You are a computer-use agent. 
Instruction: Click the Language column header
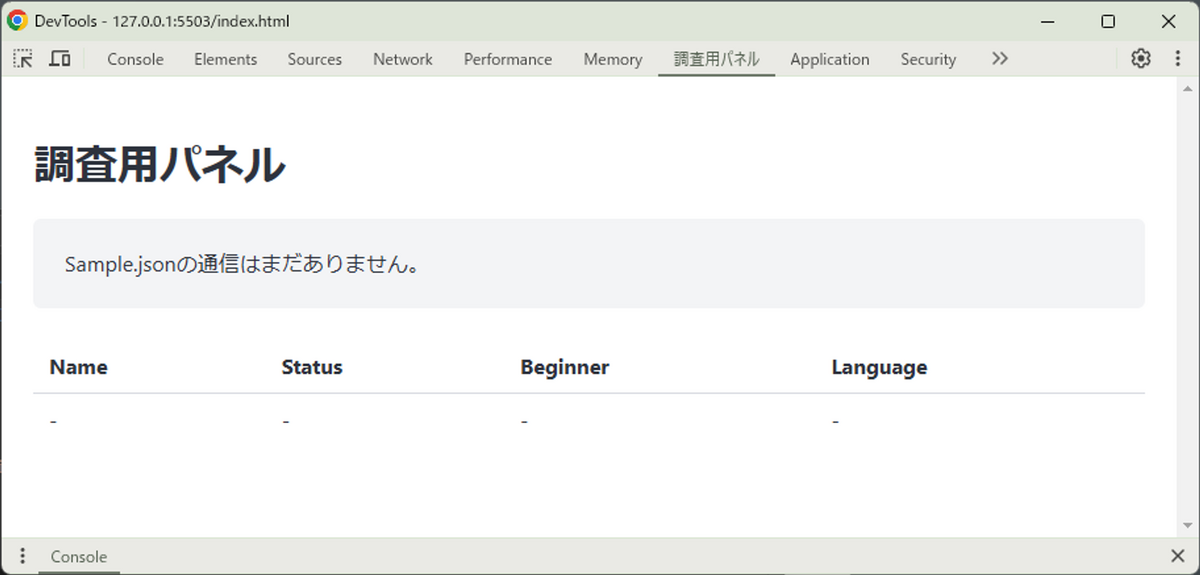point(879,367)
